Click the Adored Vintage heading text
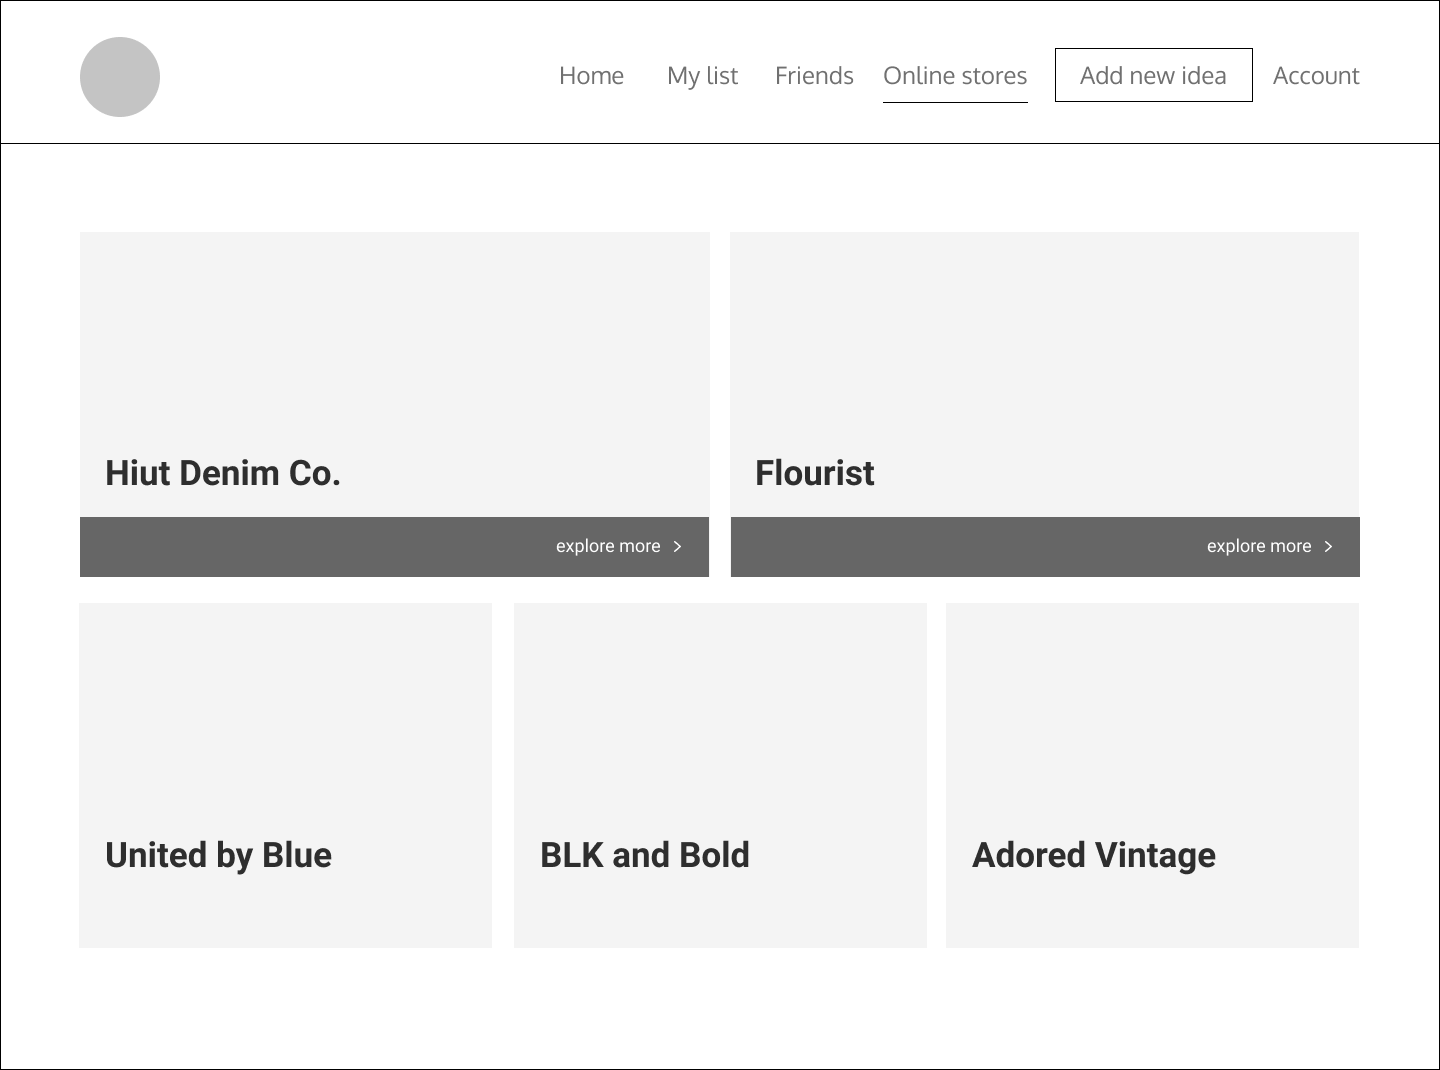This screenshot has width=1440, height=1070. point(1094,855)
